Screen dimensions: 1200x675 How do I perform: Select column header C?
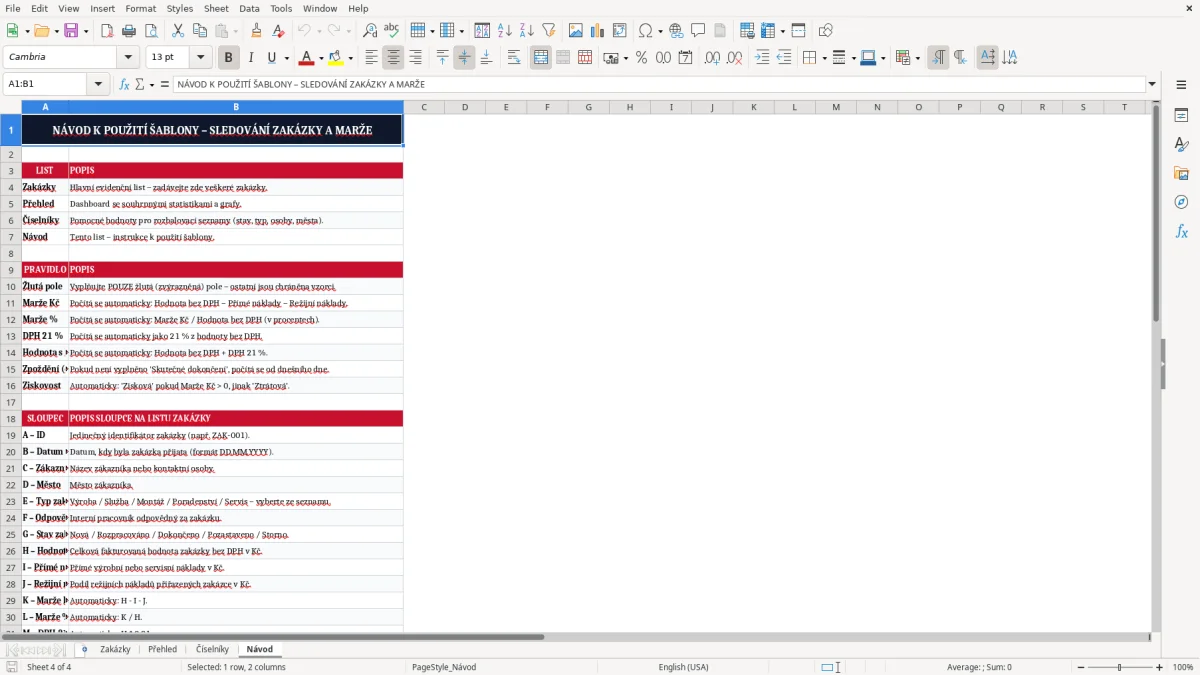coord(424,107)
